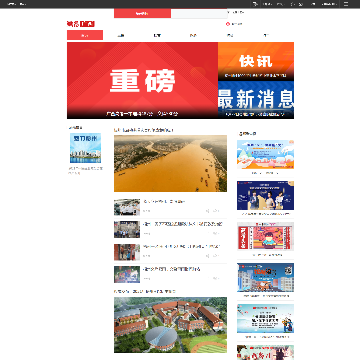360x360 pixels.
Task: Open the headline link above the river photo
Action: click(144, 130)
